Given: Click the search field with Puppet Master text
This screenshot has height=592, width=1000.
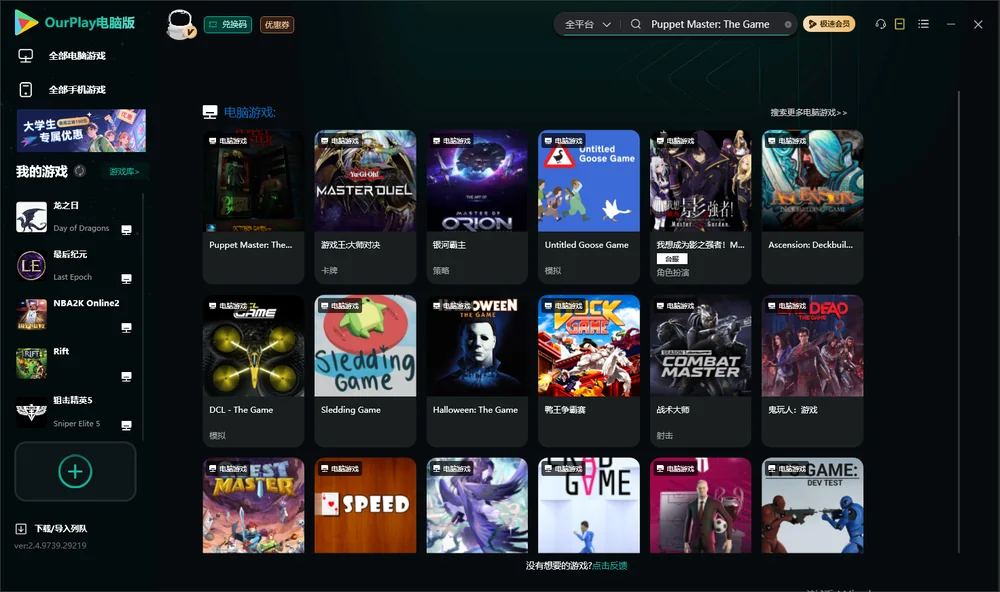Looking at the screenshot, I should (x=710, y=24).
